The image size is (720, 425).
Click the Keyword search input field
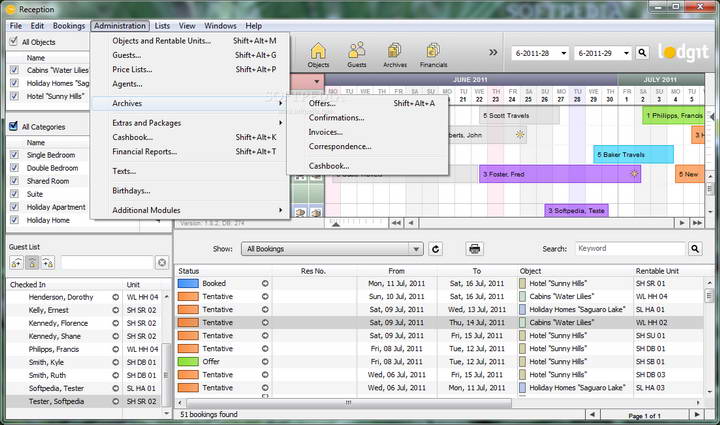click(628, 248)
